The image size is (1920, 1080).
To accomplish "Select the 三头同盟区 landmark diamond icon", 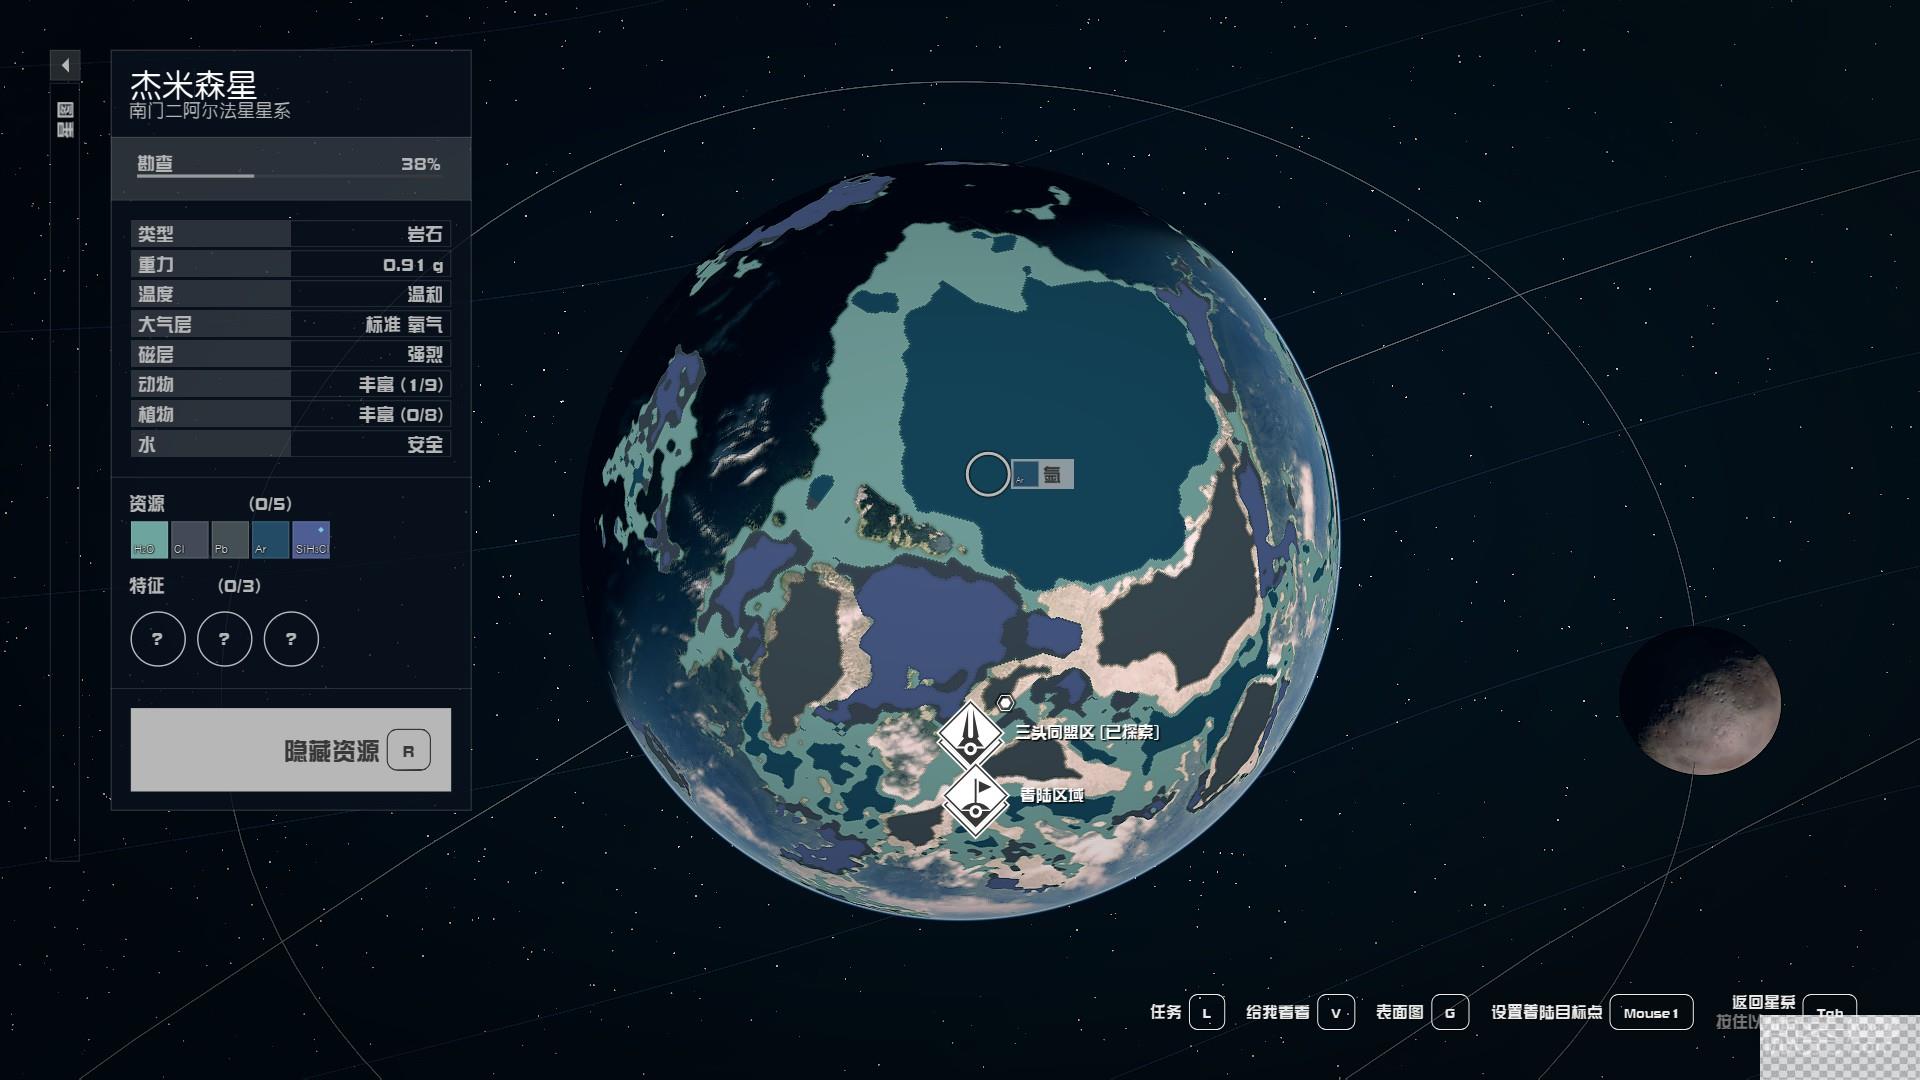I will pyautogui.click(x=970, y=735).
